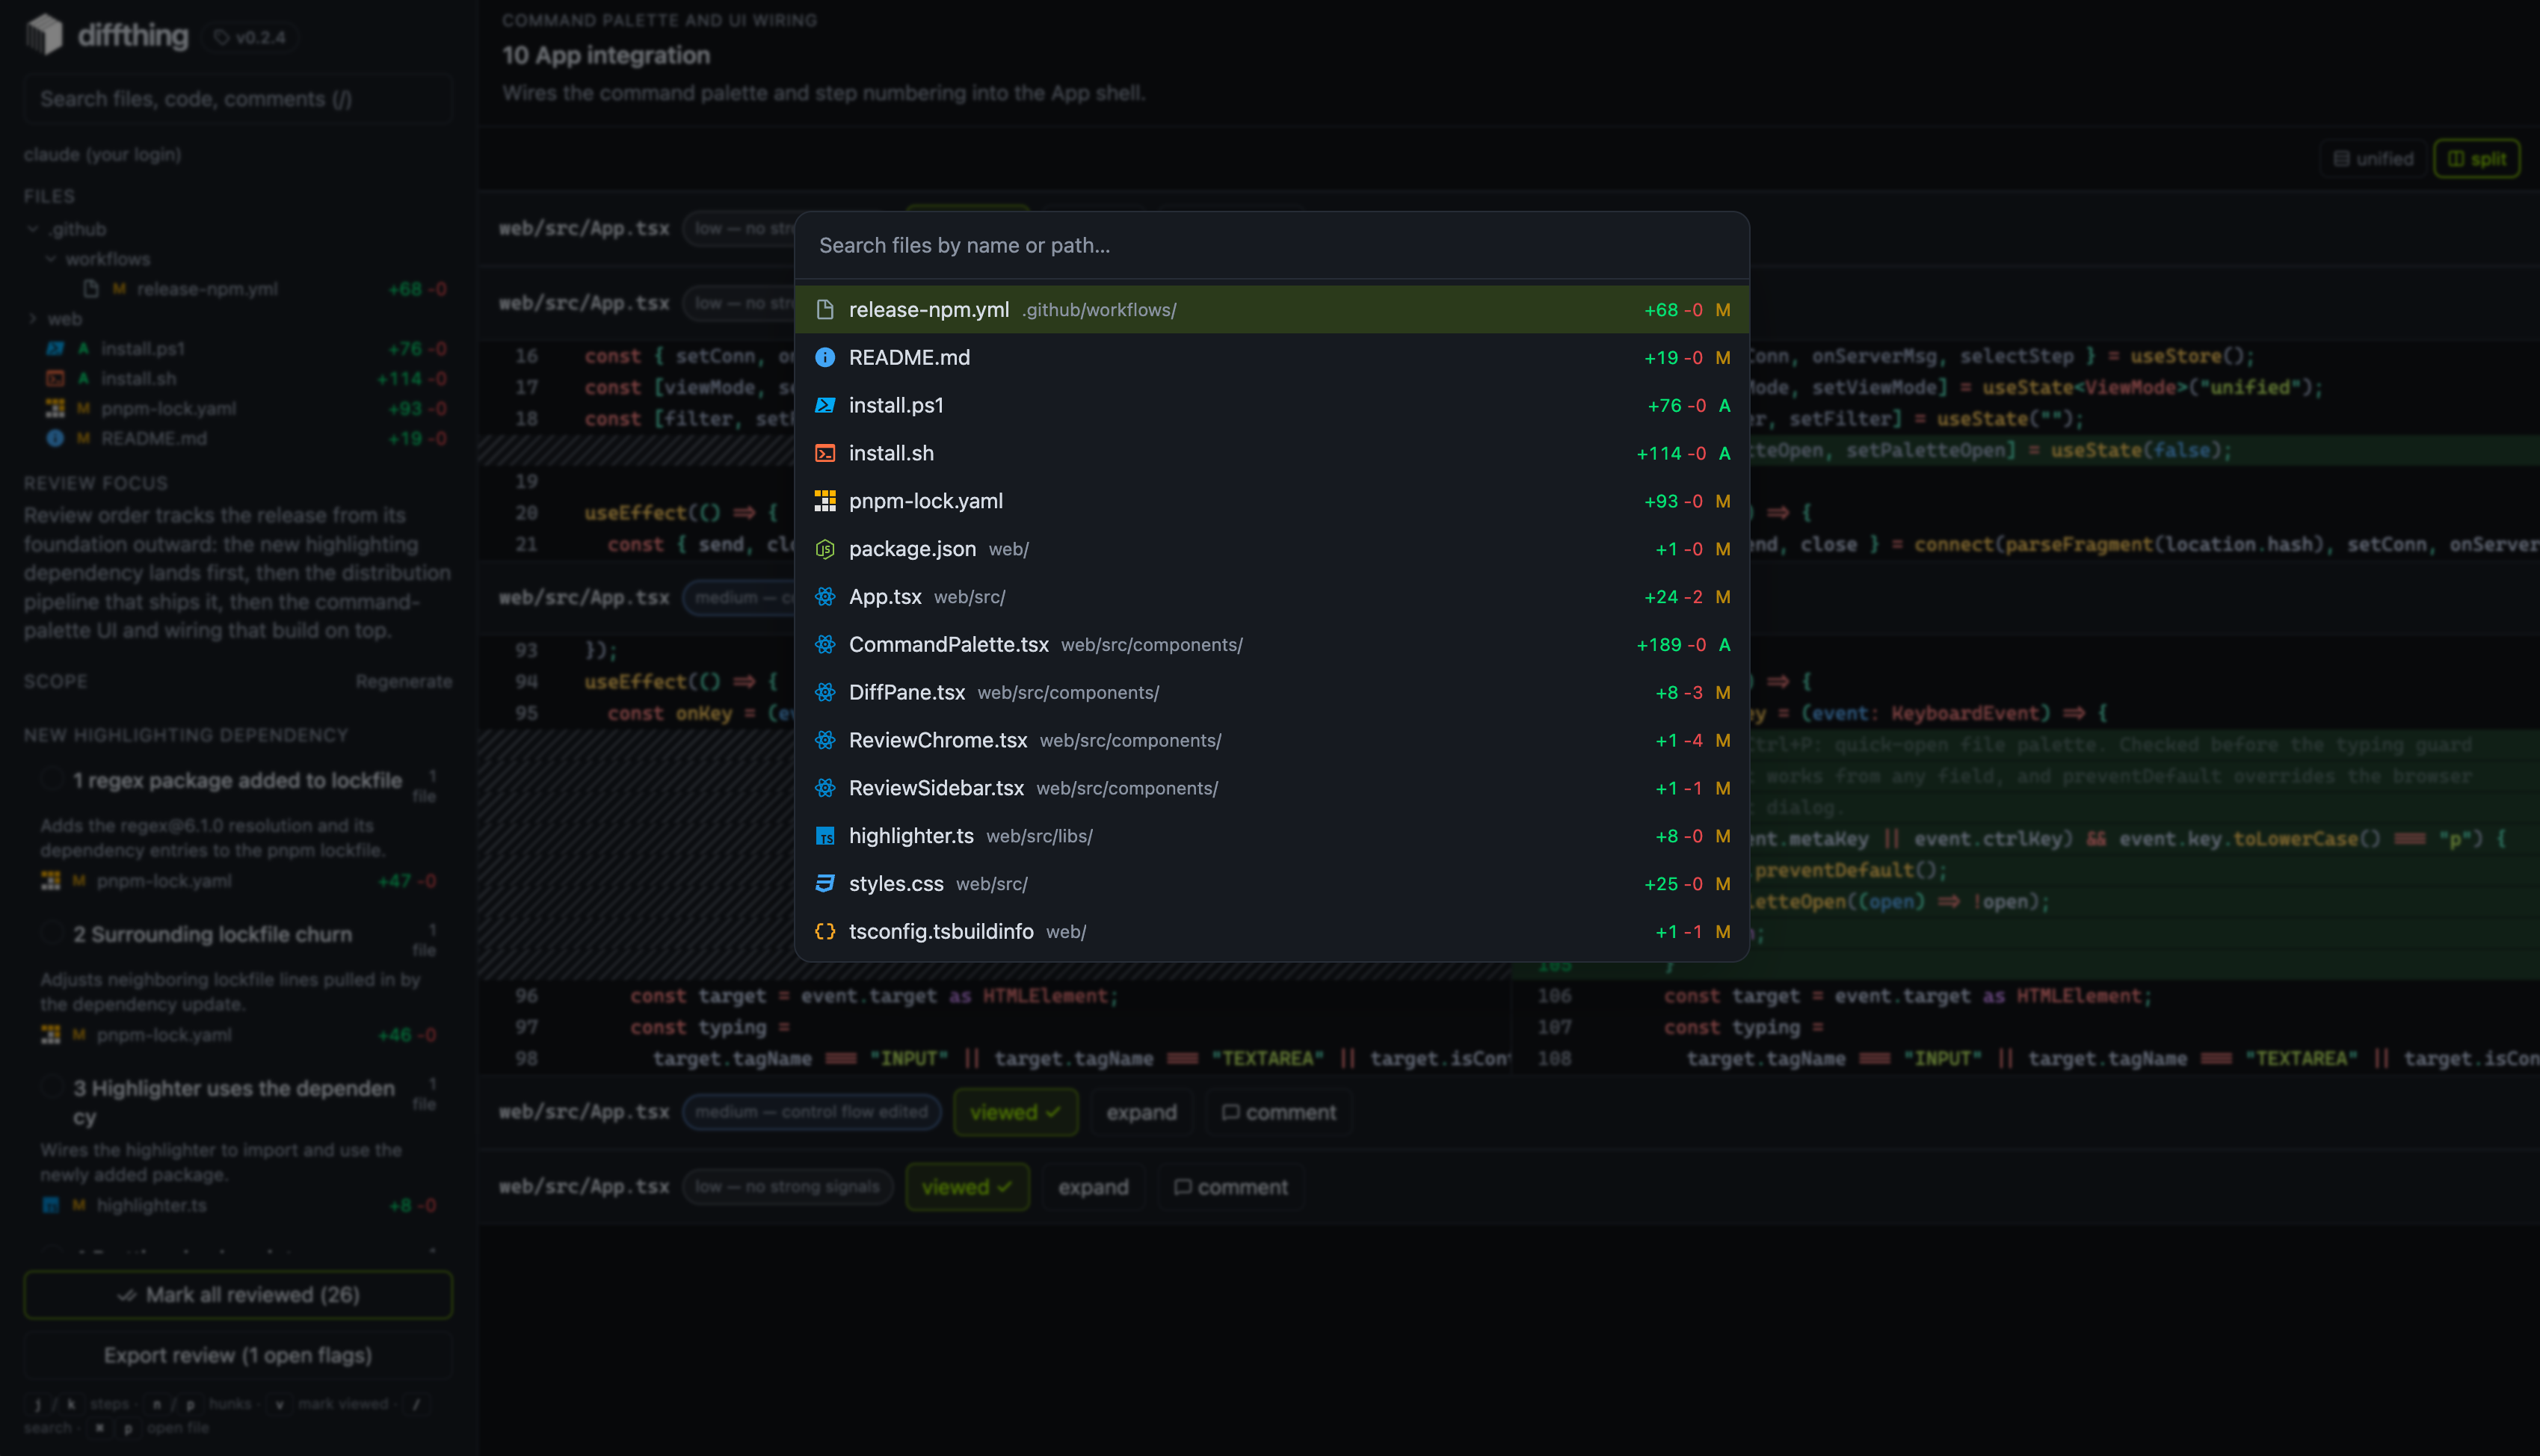Click the styles.css CSS icon

point(824,884)
